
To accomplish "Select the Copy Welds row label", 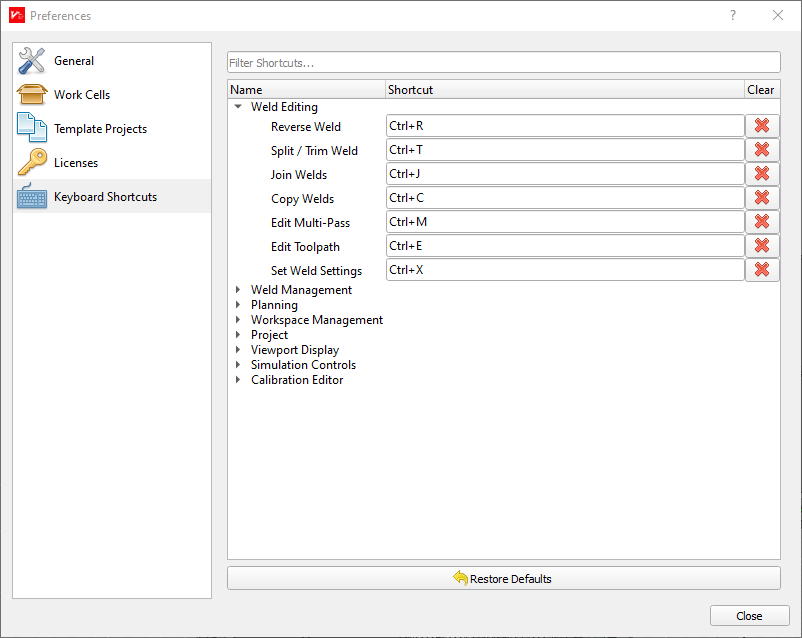I will tap(302, 199).
